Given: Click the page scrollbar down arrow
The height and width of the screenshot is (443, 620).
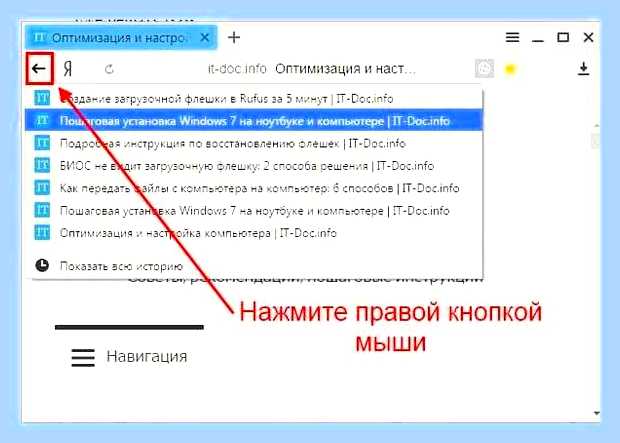Looking at the screenshot, I should [596, 414].
